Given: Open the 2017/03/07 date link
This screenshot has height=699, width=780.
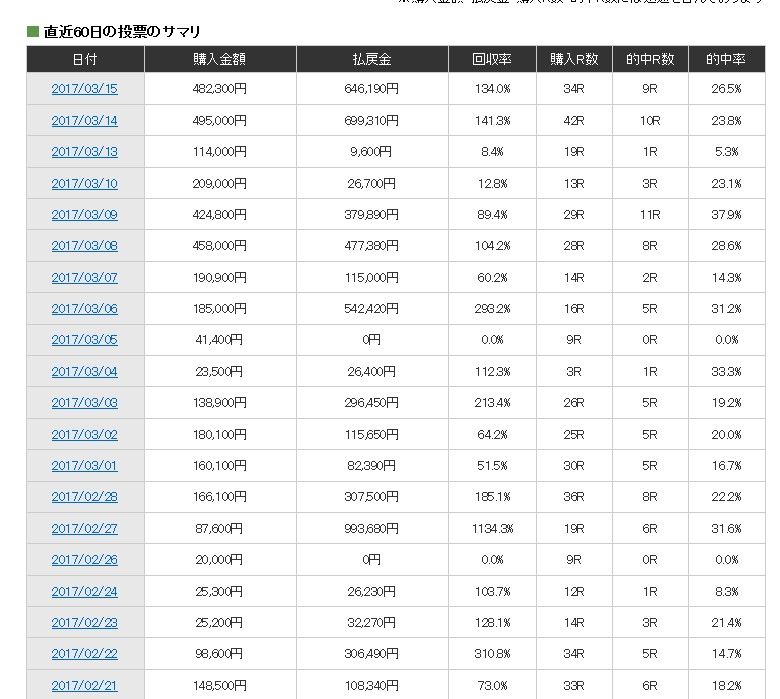Looking at the screenshot, I should pyautogui.click(x=85, y=278).
